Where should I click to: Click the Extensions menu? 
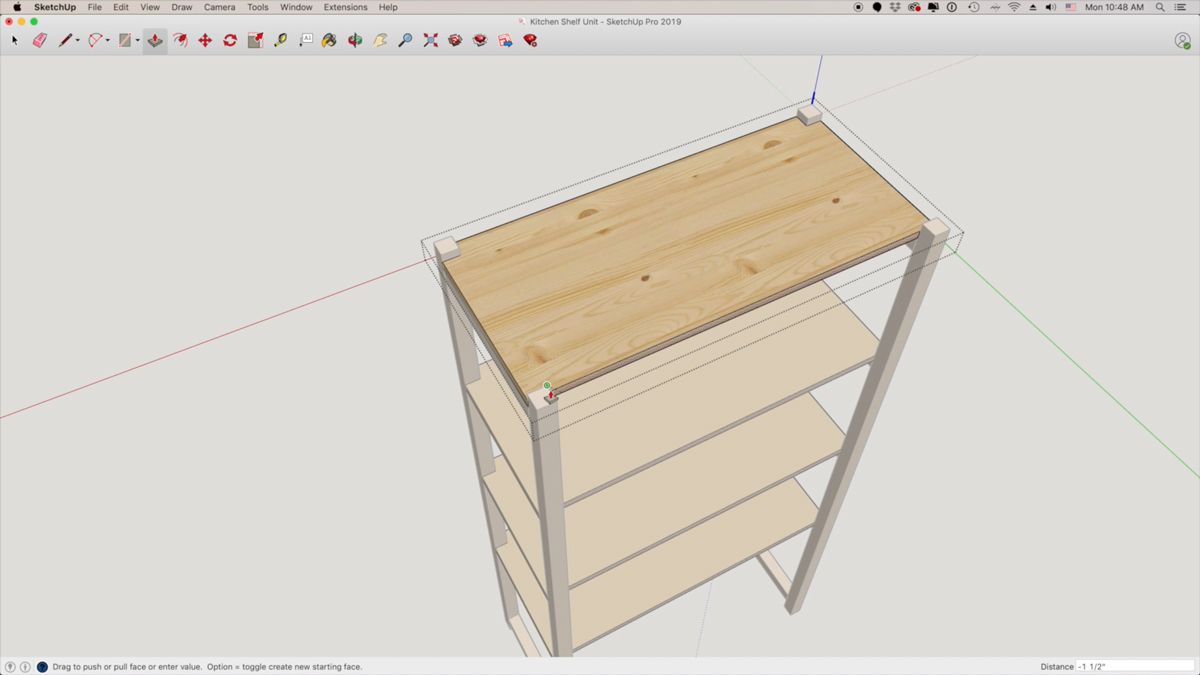click(345, 7)
